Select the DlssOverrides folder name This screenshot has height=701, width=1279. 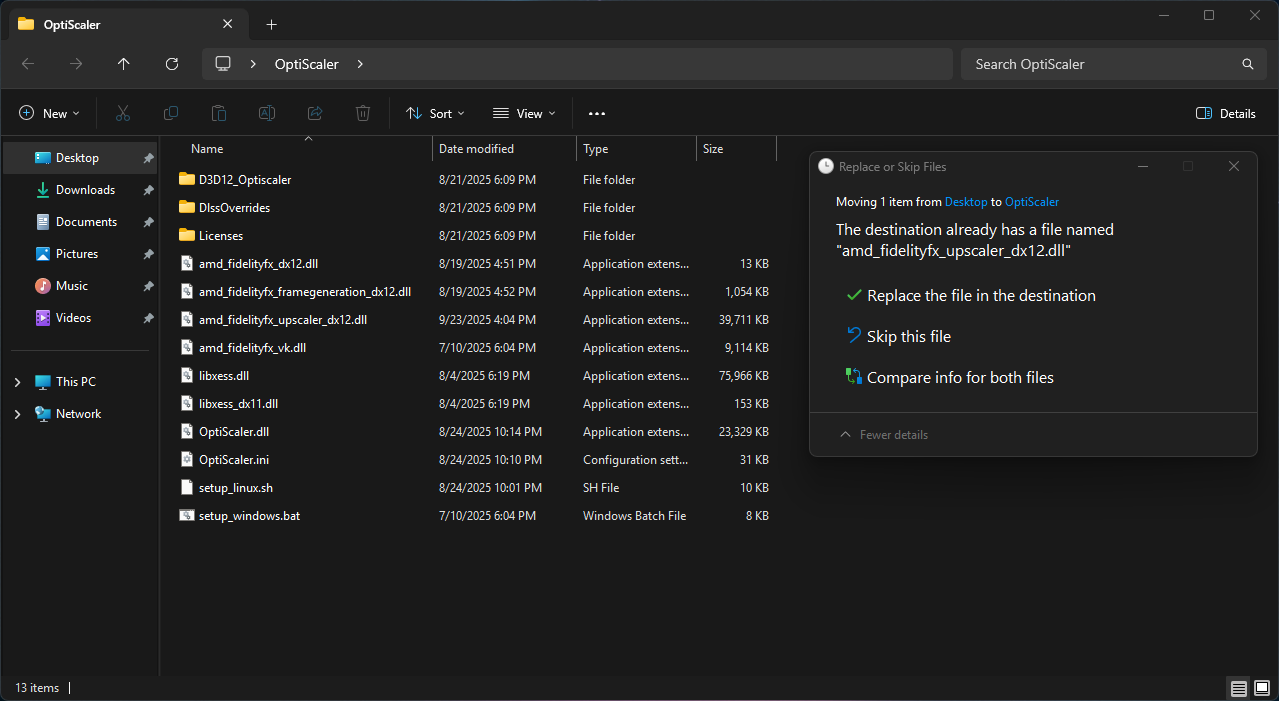click(234, 208)
